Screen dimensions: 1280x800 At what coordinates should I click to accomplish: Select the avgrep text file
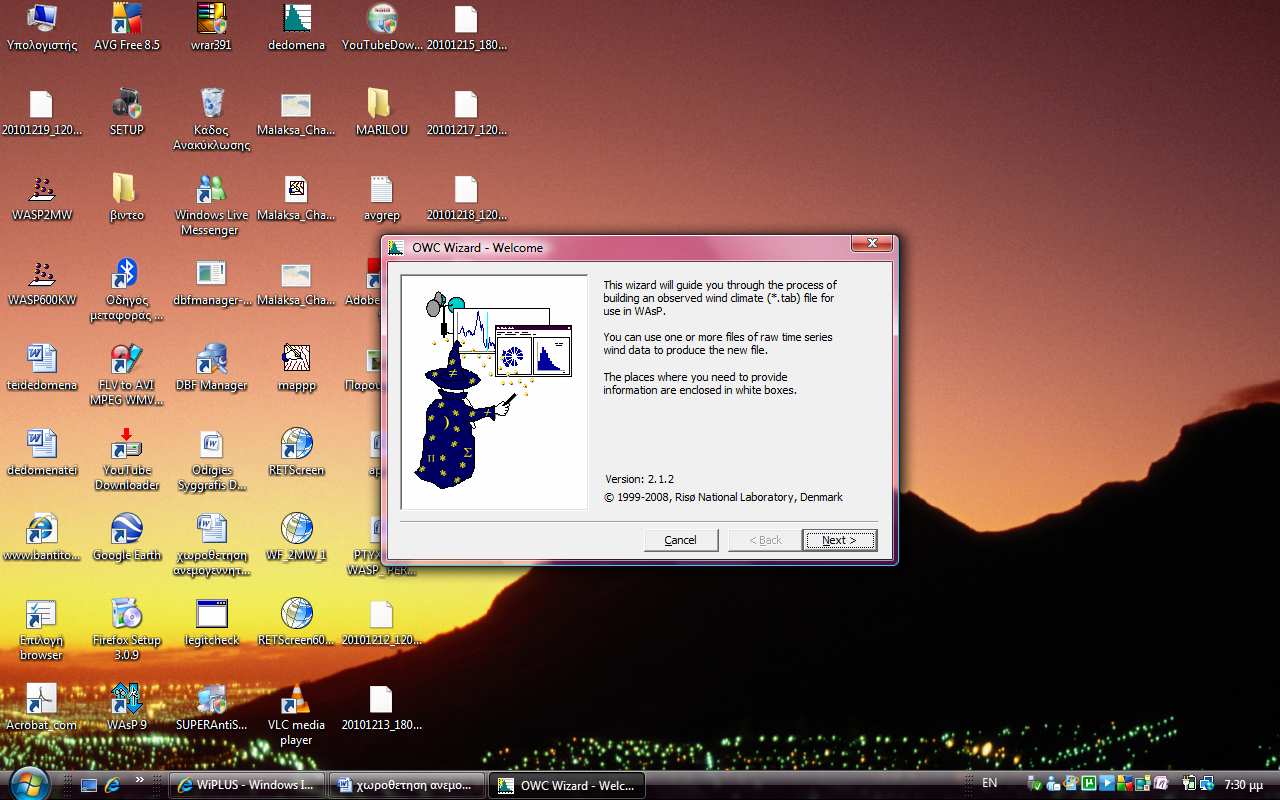tap(382, 198)
